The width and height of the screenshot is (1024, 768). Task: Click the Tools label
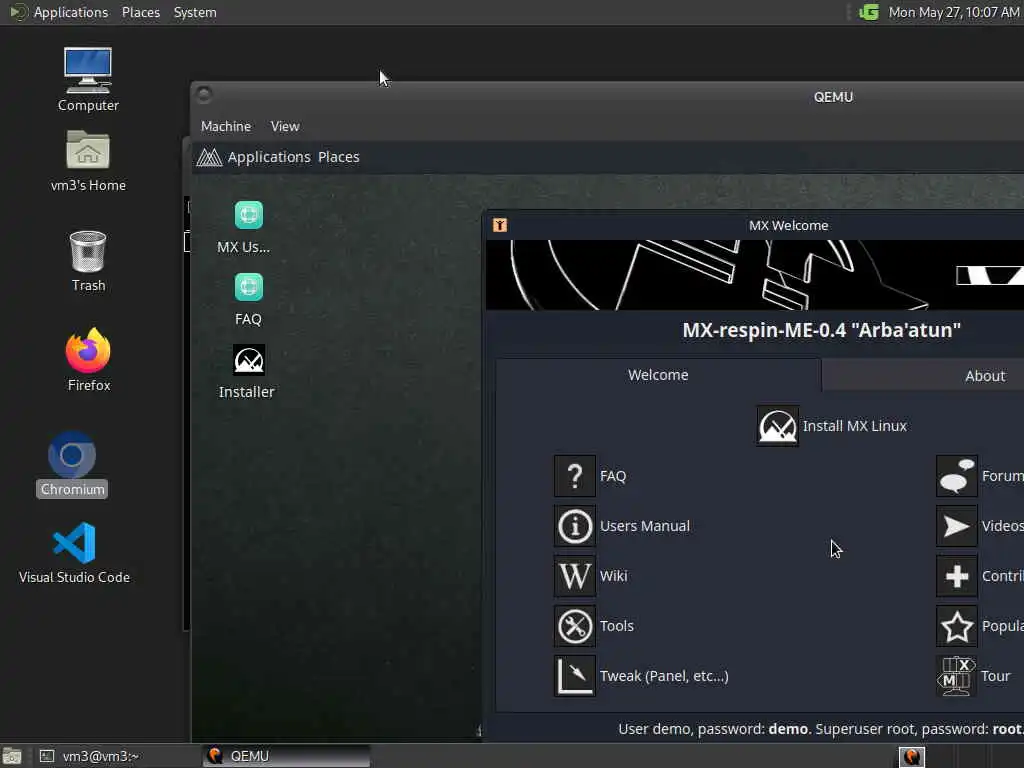[616, 626]
